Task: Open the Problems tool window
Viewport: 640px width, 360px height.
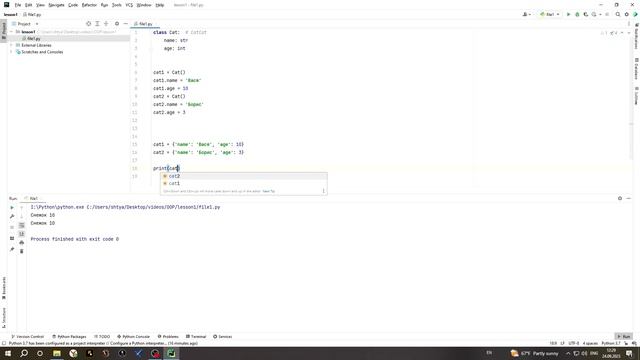Action: coord(168,337)
